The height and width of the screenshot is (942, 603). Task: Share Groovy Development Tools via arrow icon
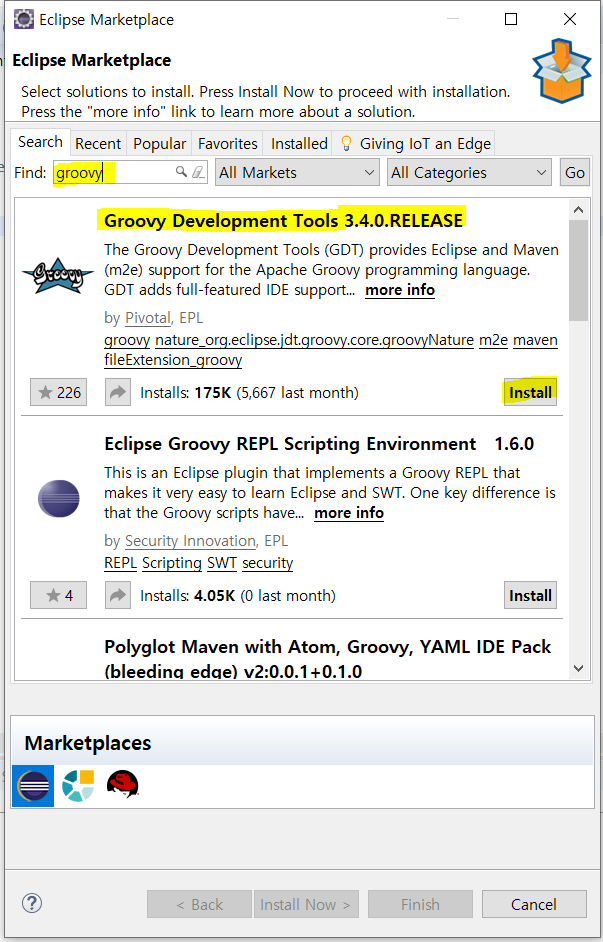[118, 393]
